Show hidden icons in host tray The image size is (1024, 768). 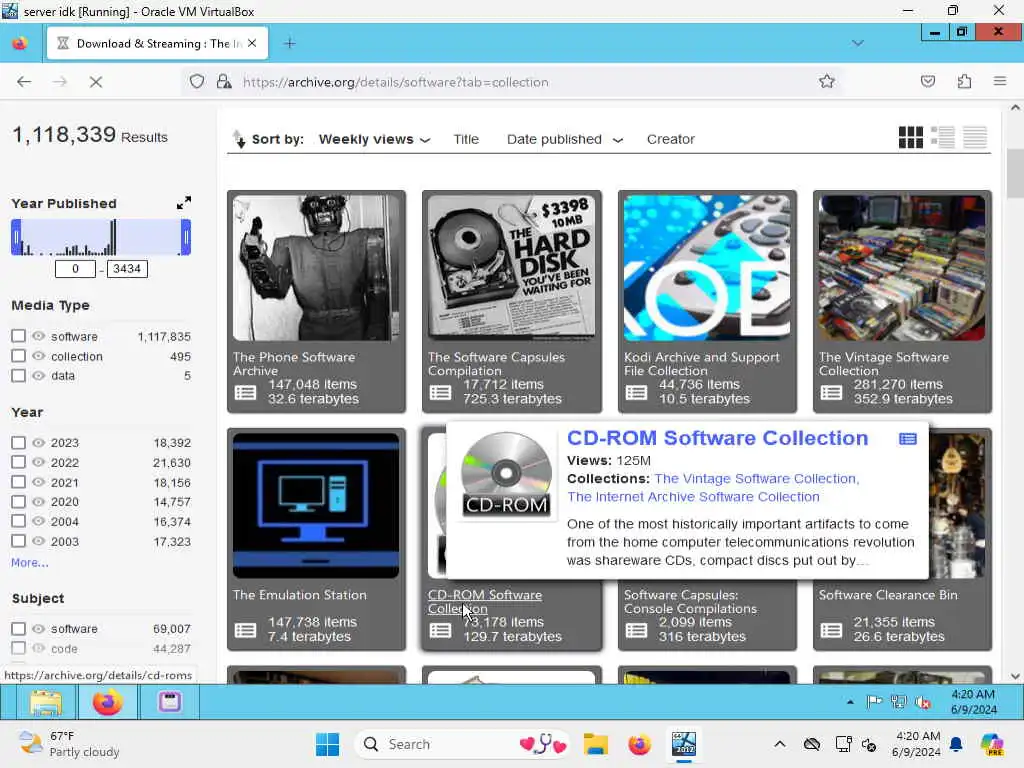click(780, 744)
